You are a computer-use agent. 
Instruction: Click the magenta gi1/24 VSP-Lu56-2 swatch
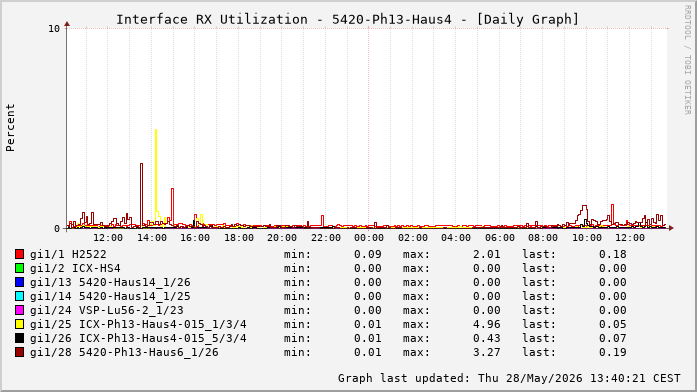click(x=19, y=310)
